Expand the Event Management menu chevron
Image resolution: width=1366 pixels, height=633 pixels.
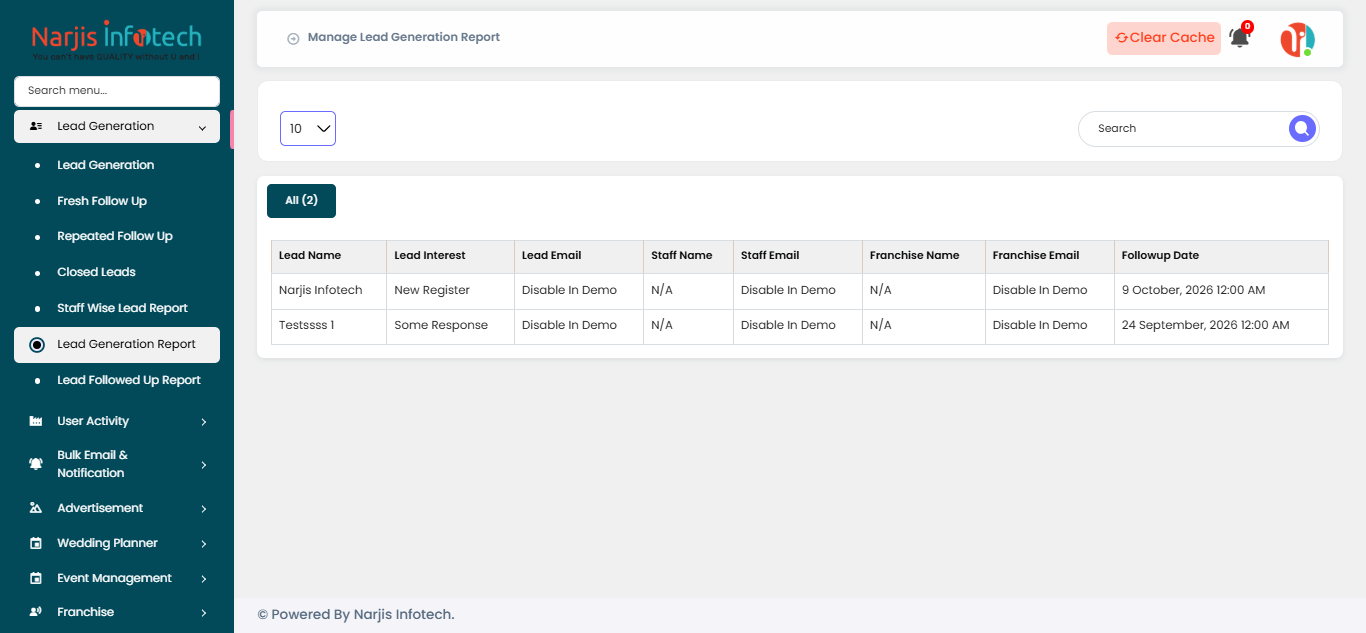click(x=203, y=579)
